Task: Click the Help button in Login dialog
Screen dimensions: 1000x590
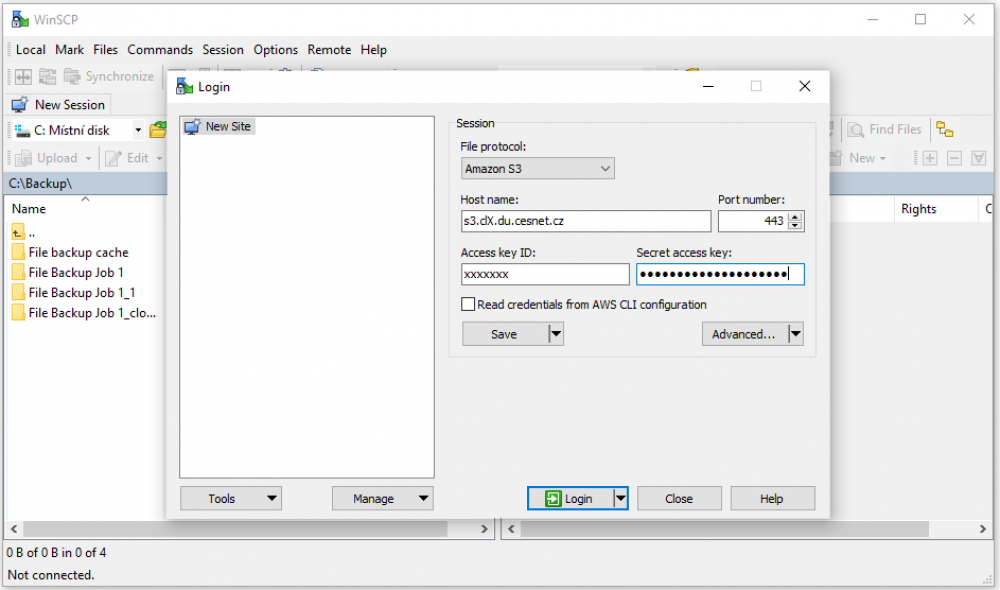Action: coord(772,498)
